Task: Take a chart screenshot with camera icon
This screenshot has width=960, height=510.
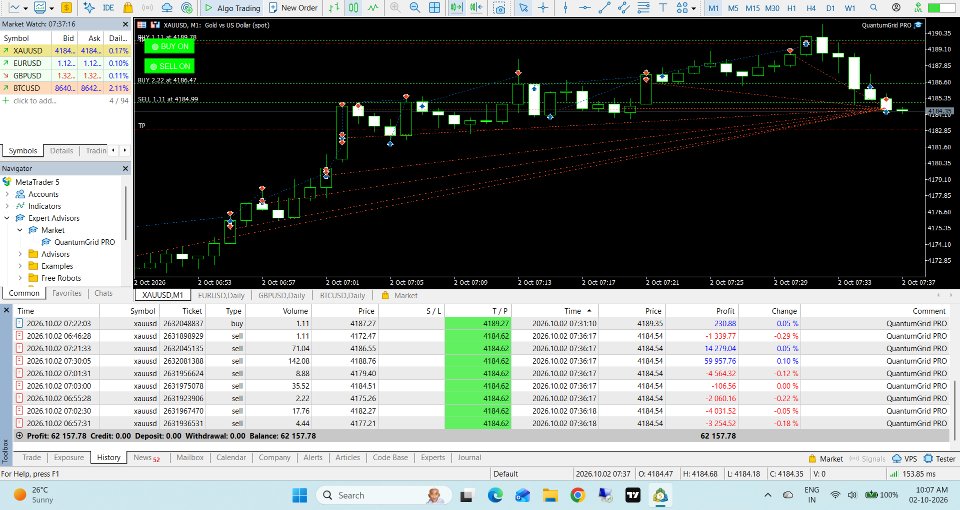Action: tap(500, 8)
